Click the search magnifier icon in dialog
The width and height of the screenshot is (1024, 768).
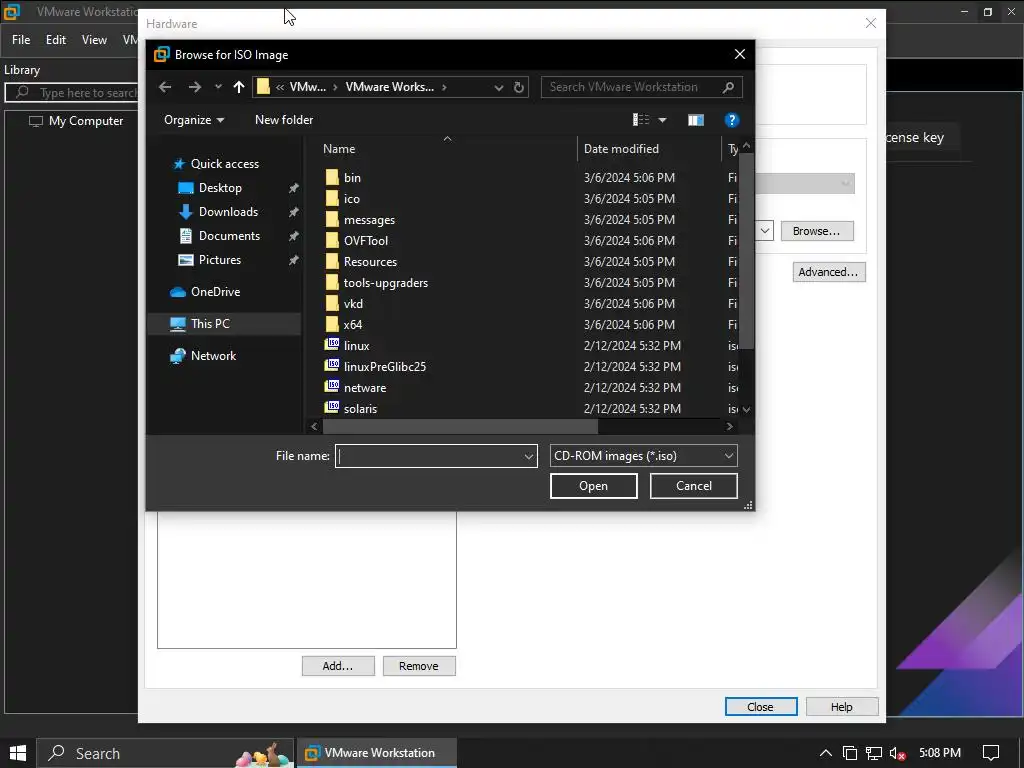pos(729,87)
